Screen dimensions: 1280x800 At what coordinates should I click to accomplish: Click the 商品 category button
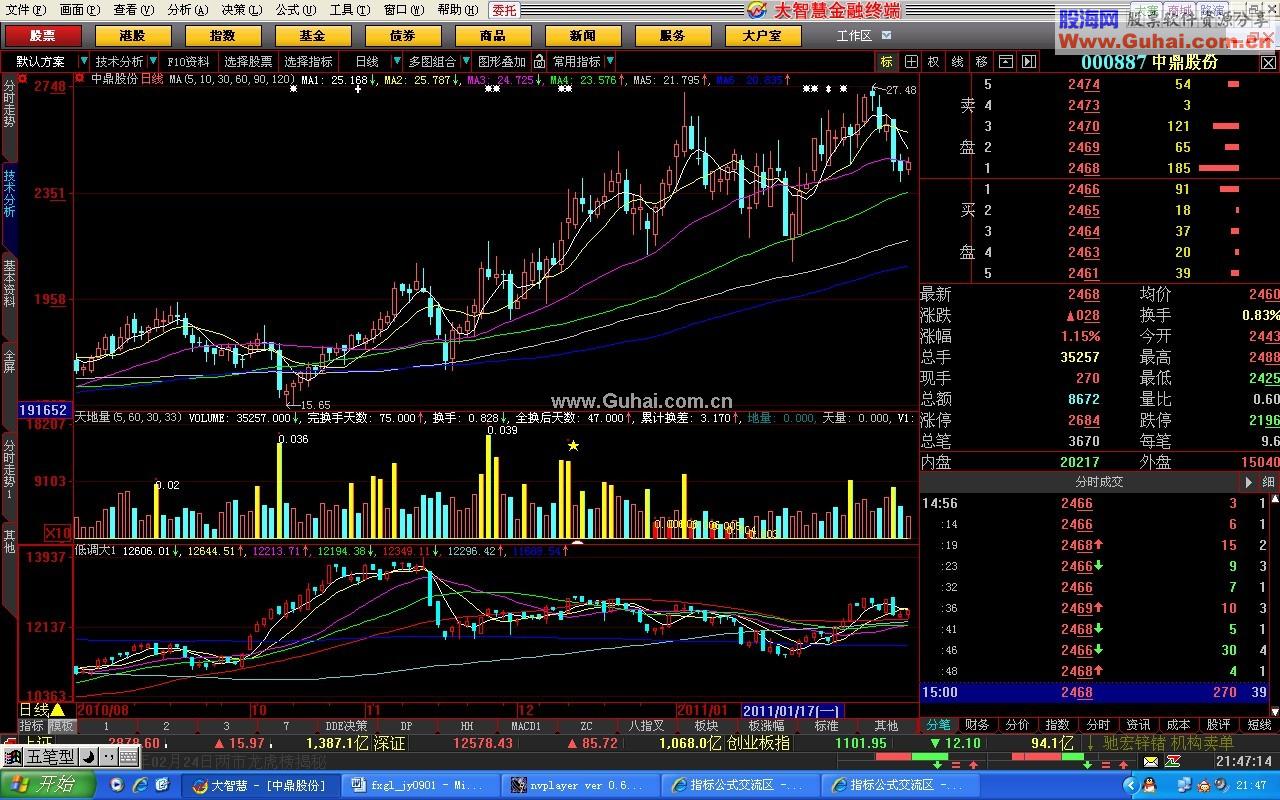click(x=493, y=35)
